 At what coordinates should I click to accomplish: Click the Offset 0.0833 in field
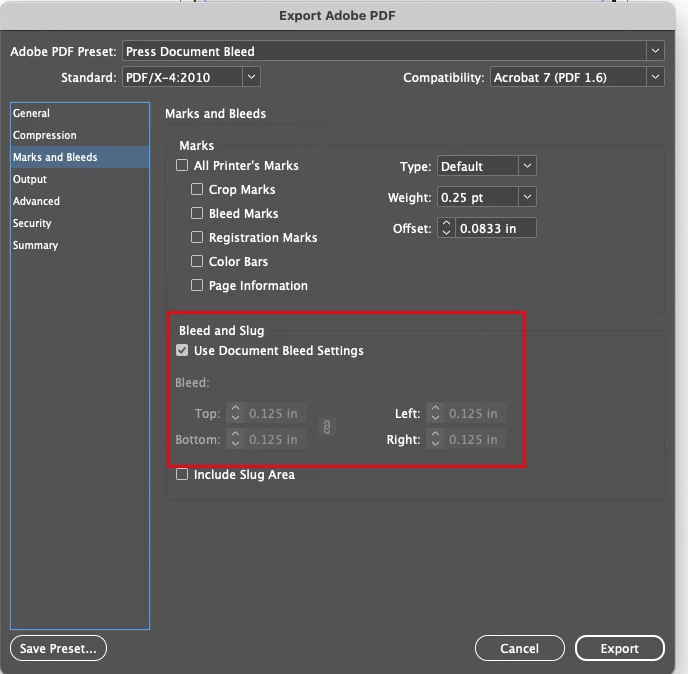pyautogui.click(x=495, y=228)
